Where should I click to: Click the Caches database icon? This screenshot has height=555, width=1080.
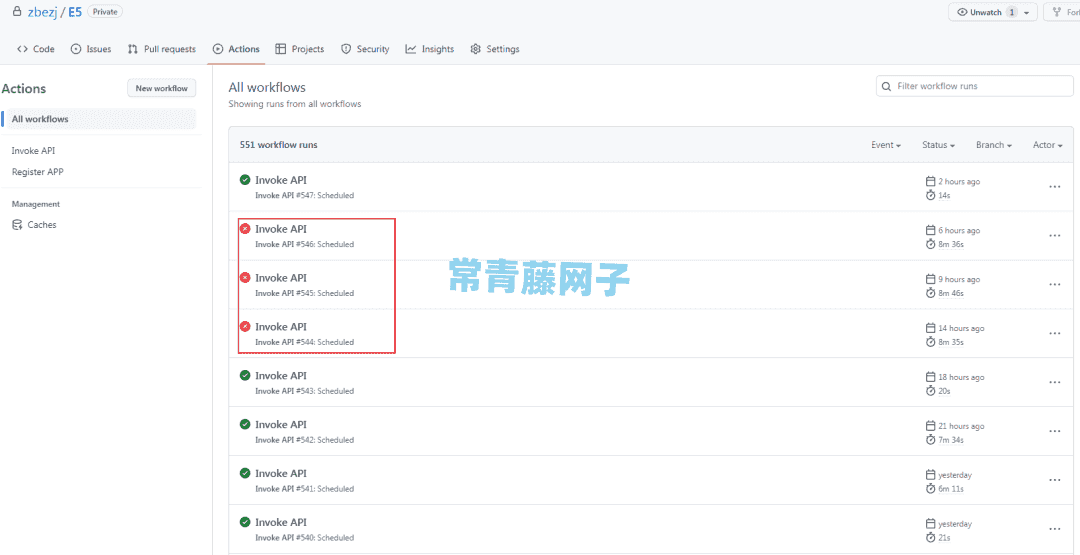pos(17,224)
